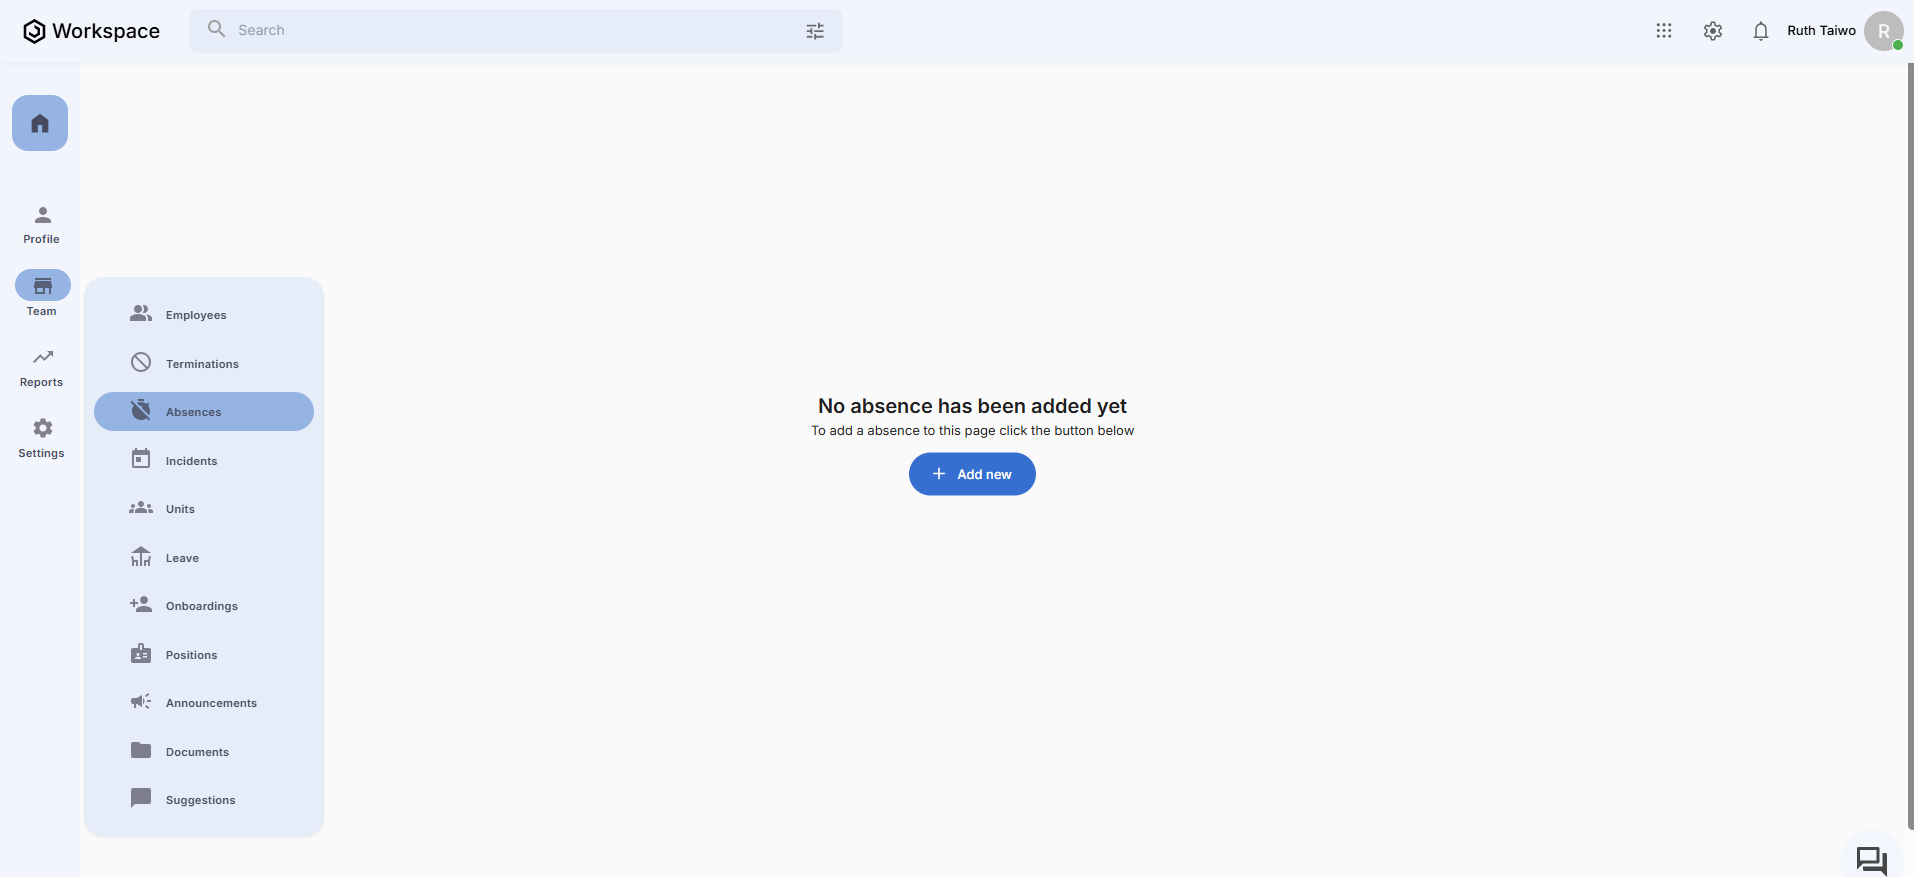The height and width of the screenshot is (877, 1914).
Task: Click the Home icon in sidebar
Action: coord(40,123)
